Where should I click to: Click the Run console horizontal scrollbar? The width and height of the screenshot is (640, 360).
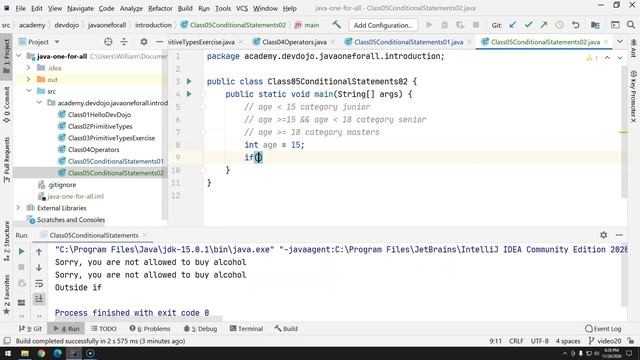click(x=139, y=318)
